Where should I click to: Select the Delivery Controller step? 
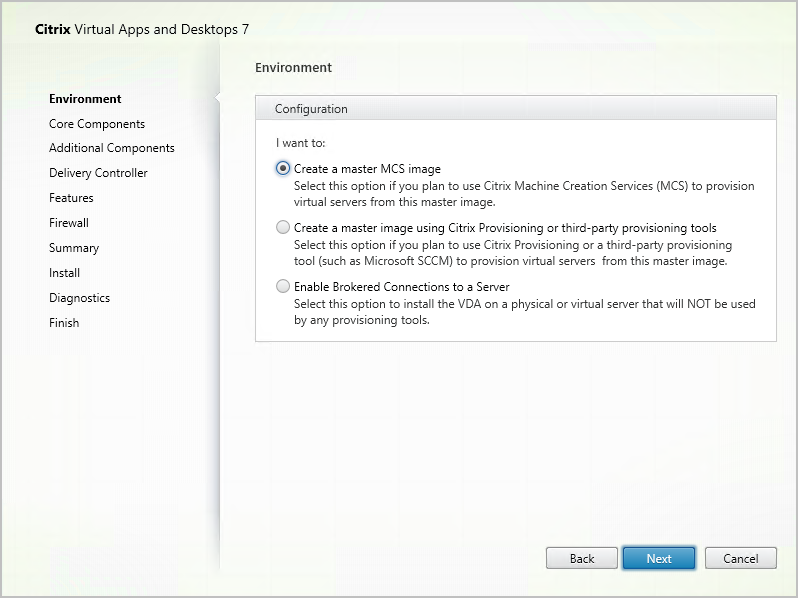pyautogui.click(x=98, y=173)
